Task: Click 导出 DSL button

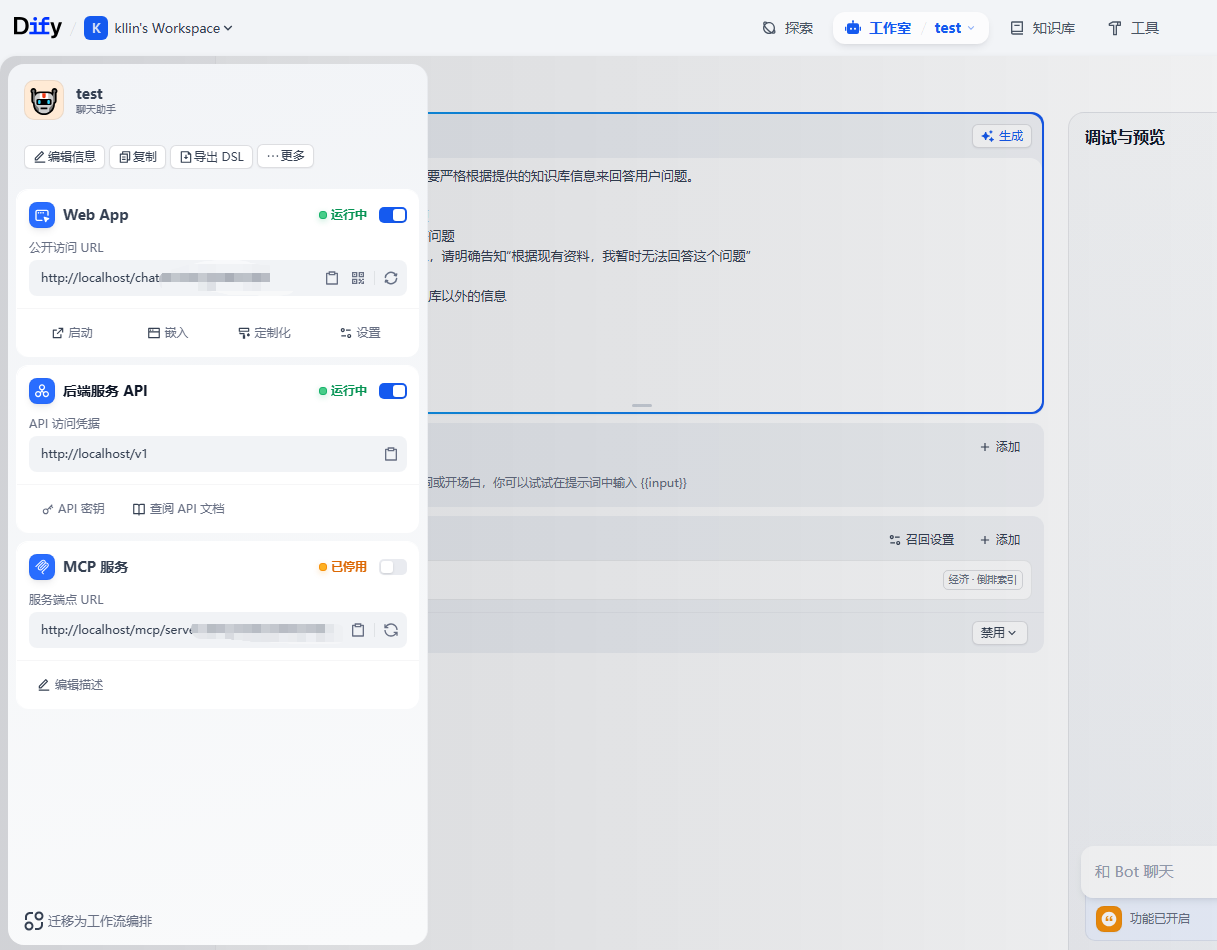Action: [x=211, y=156]
